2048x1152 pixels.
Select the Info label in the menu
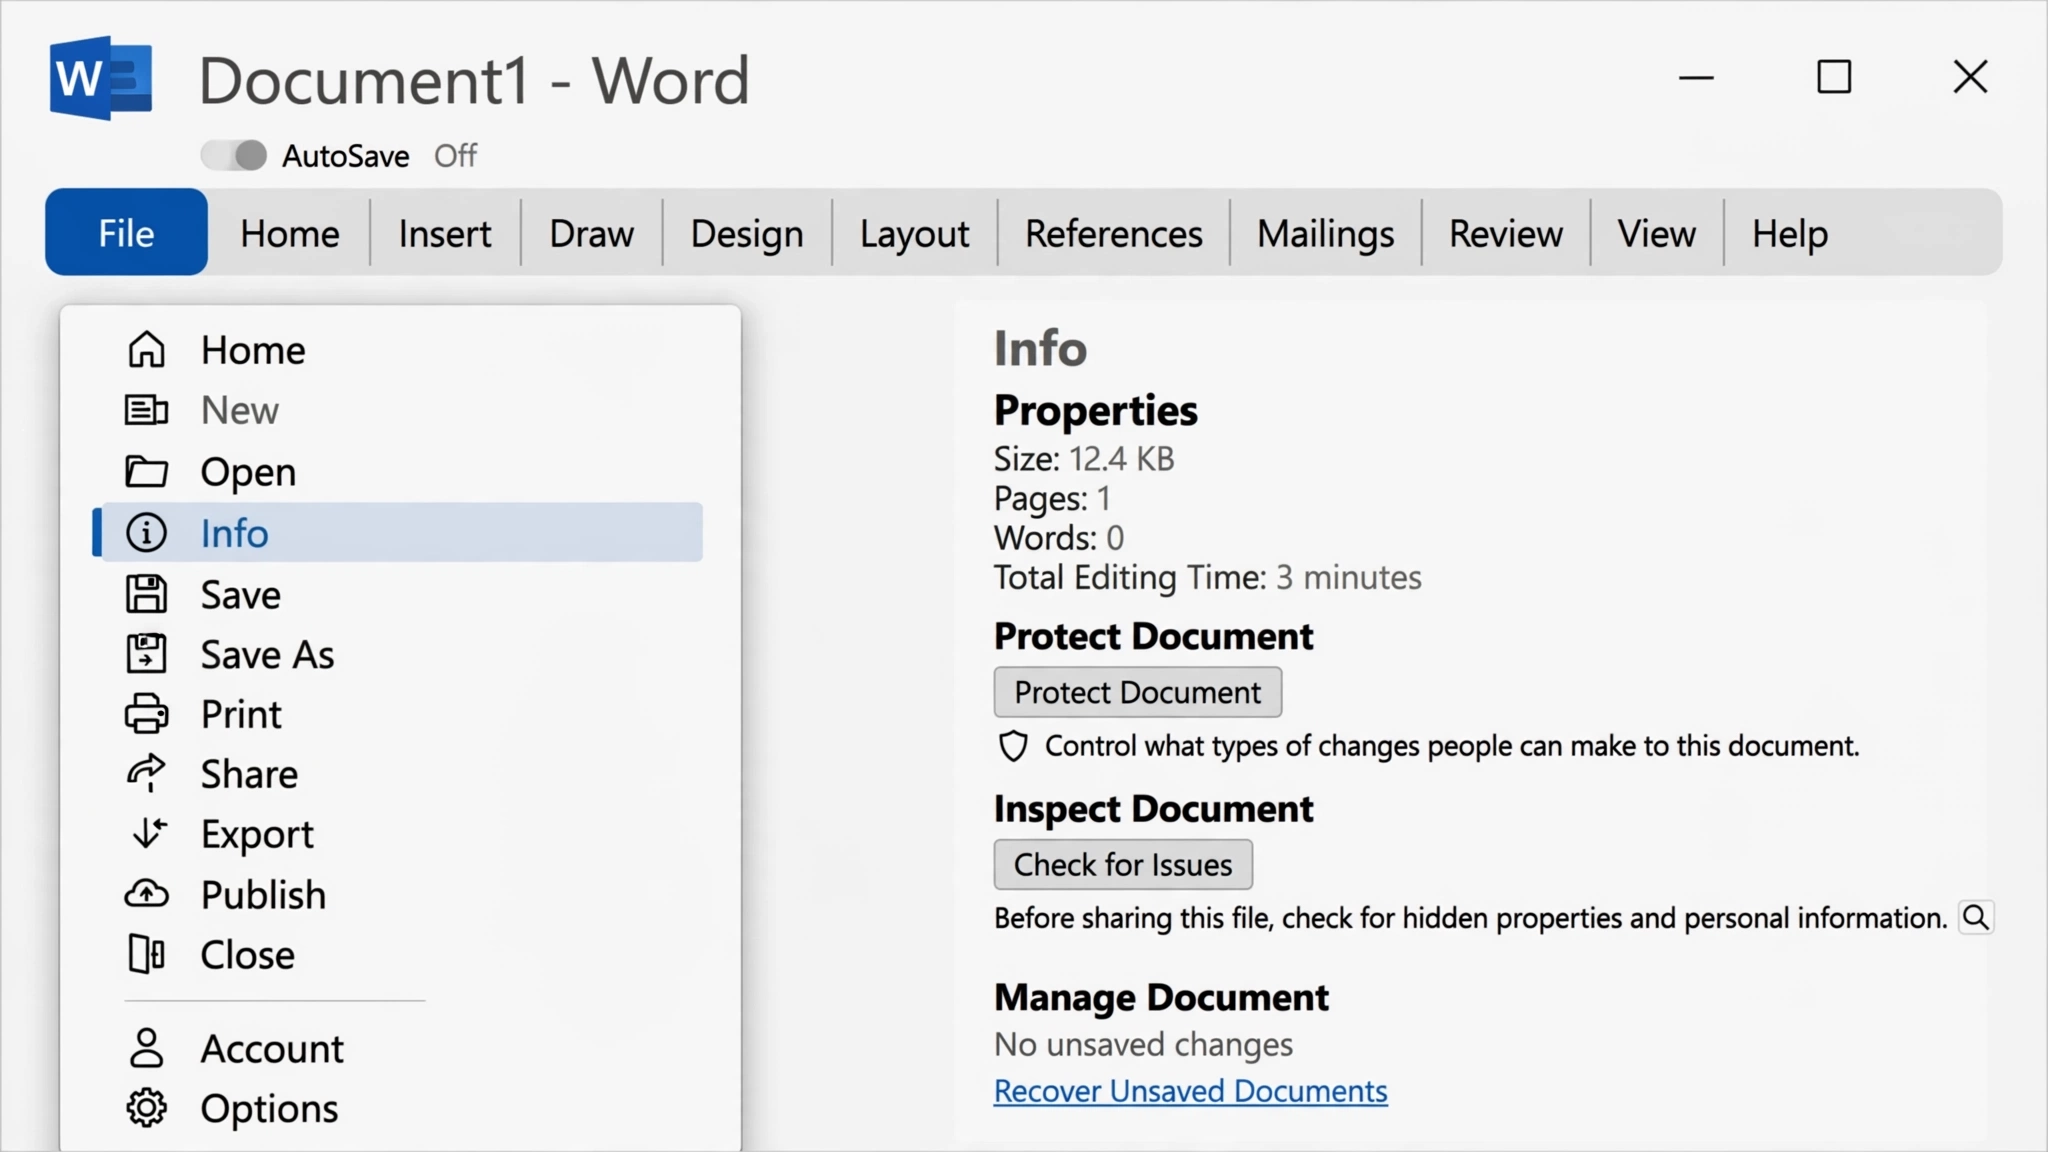coord(235,533)
